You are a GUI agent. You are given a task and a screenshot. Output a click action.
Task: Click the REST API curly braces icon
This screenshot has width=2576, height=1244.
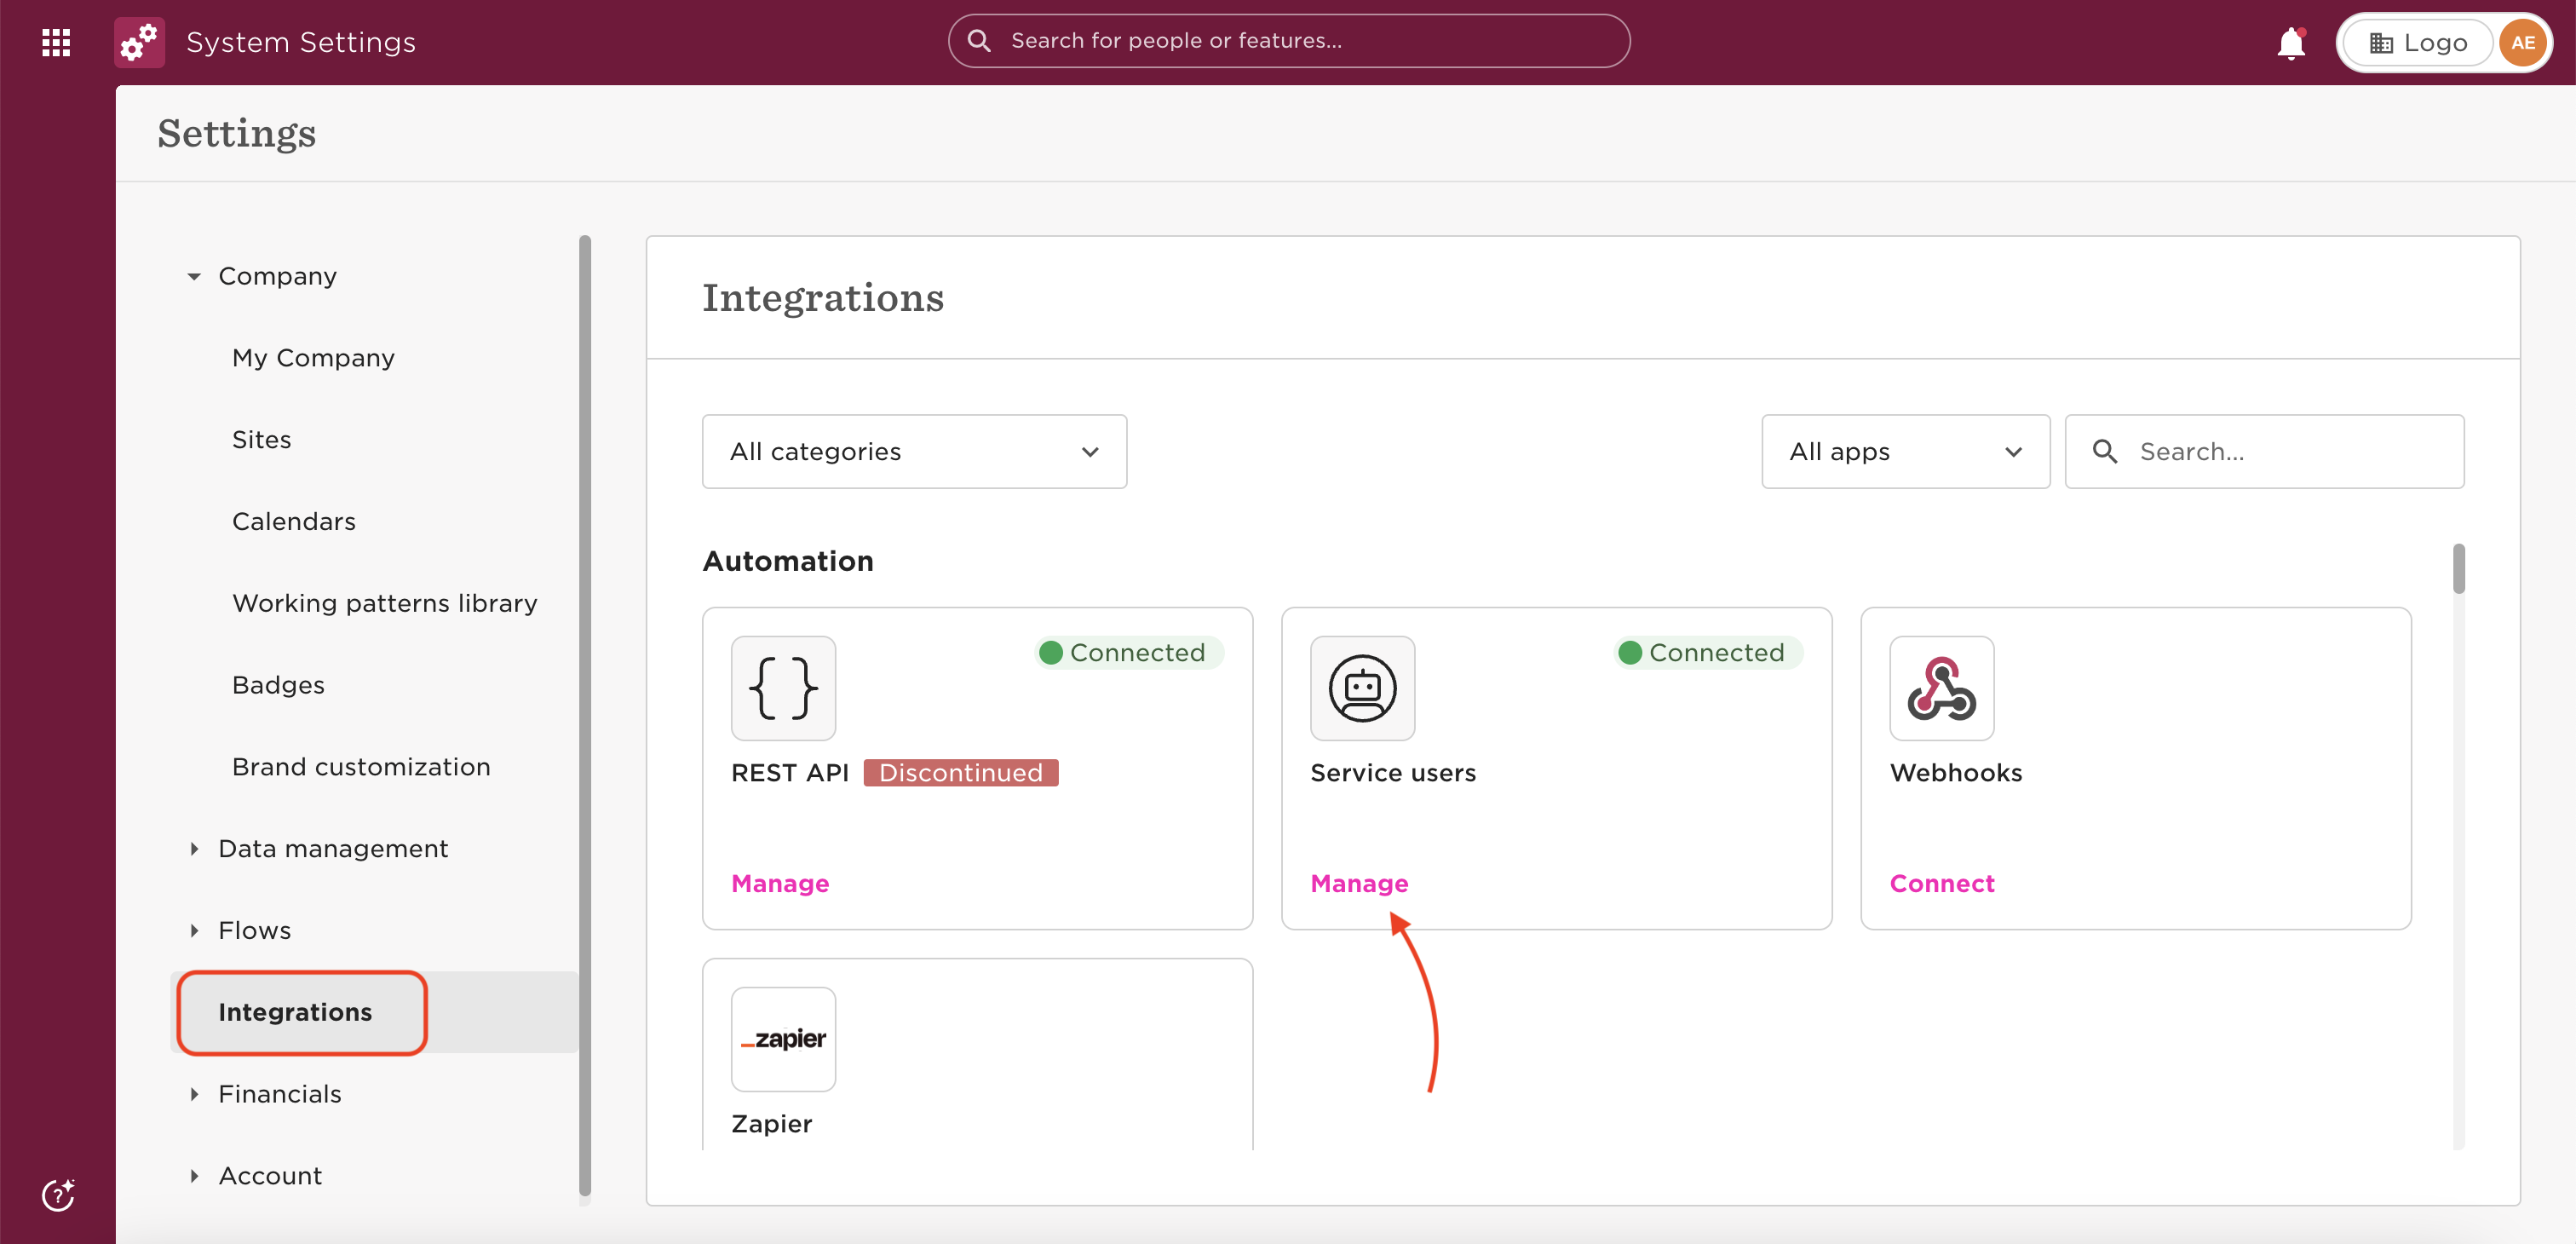pos(783,688)
